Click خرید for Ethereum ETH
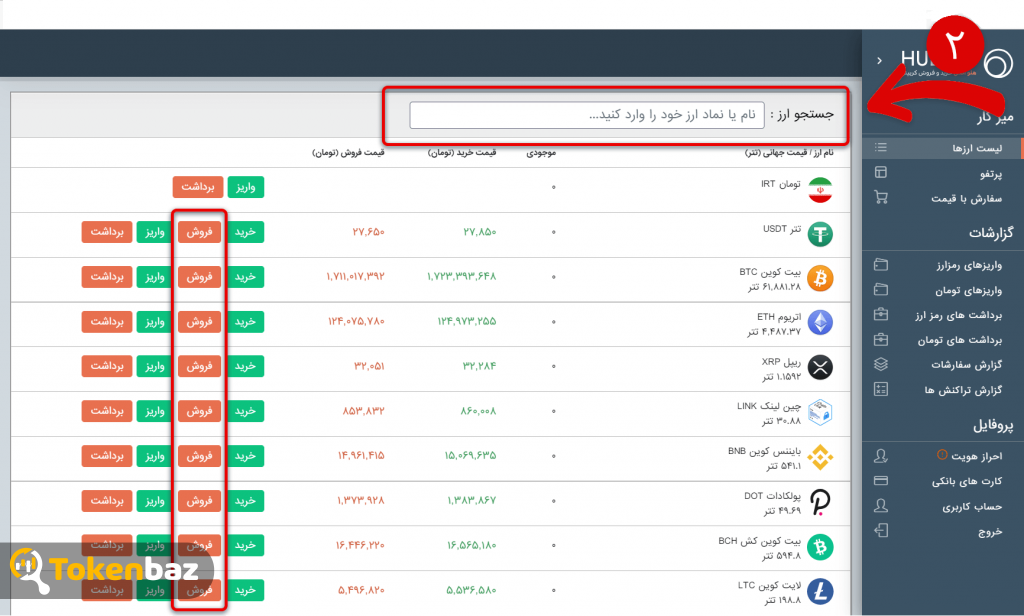 point(246,321)
